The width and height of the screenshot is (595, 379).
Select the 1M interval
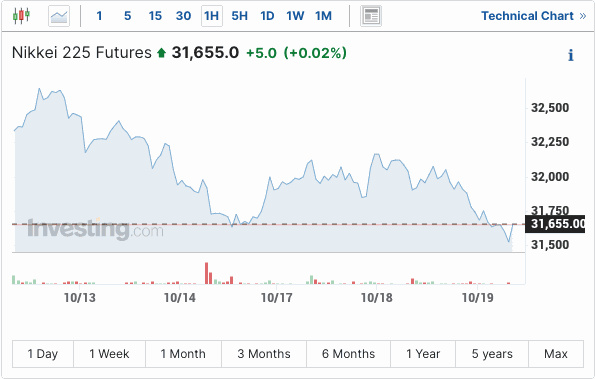[323, 16]
